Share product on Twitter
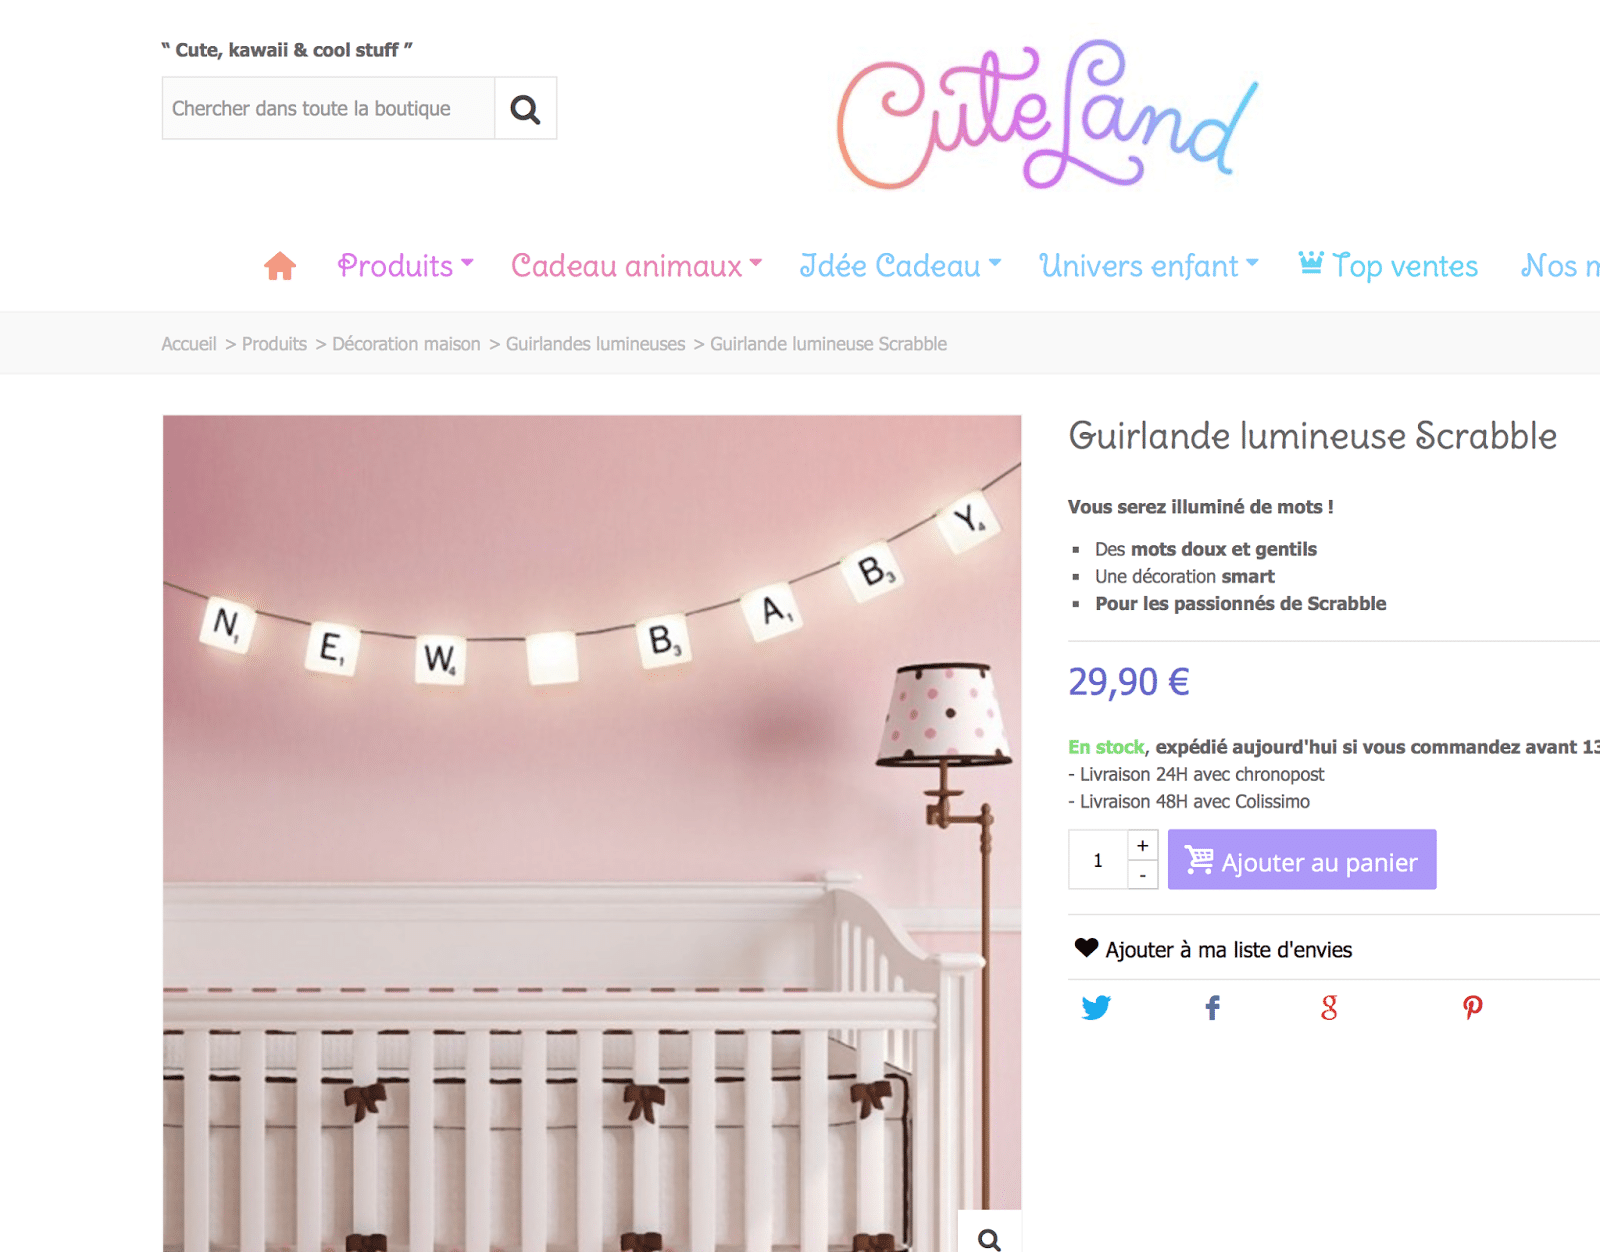1600x1252 pixels. click(1096, 1007)
